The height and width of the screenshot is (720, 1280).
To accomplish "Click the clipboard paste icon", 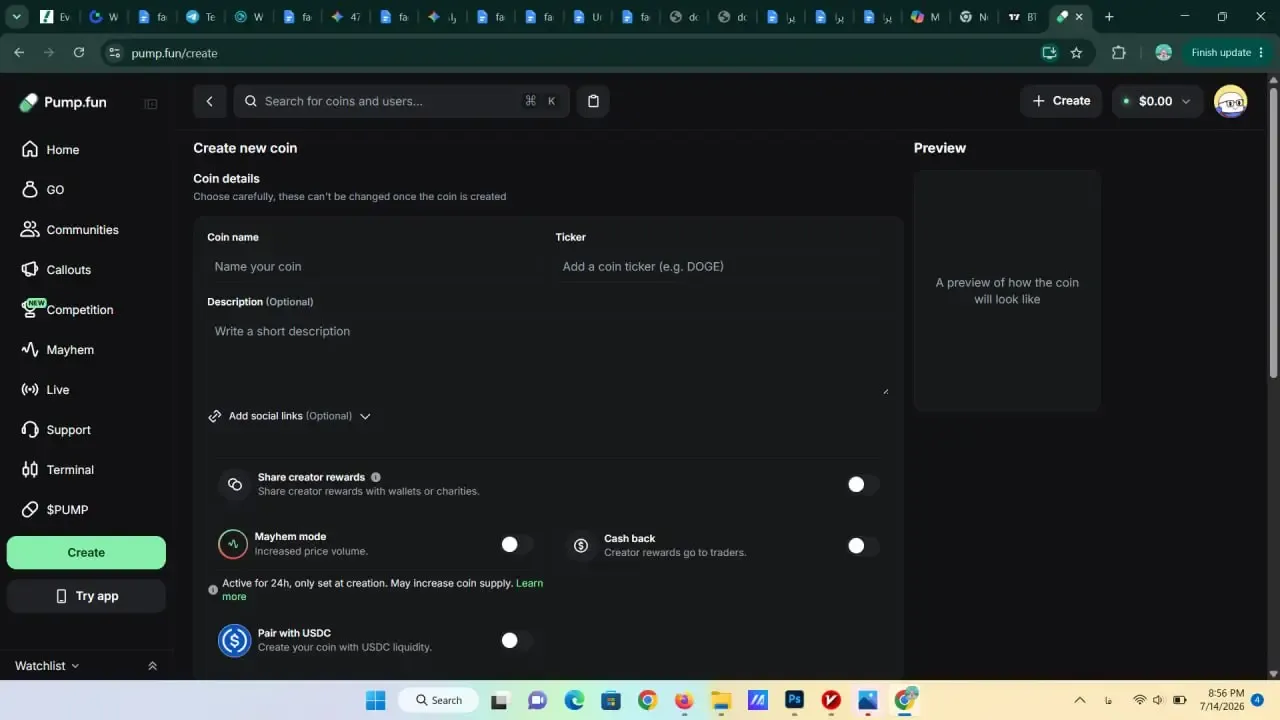I will tap(593, 101).
